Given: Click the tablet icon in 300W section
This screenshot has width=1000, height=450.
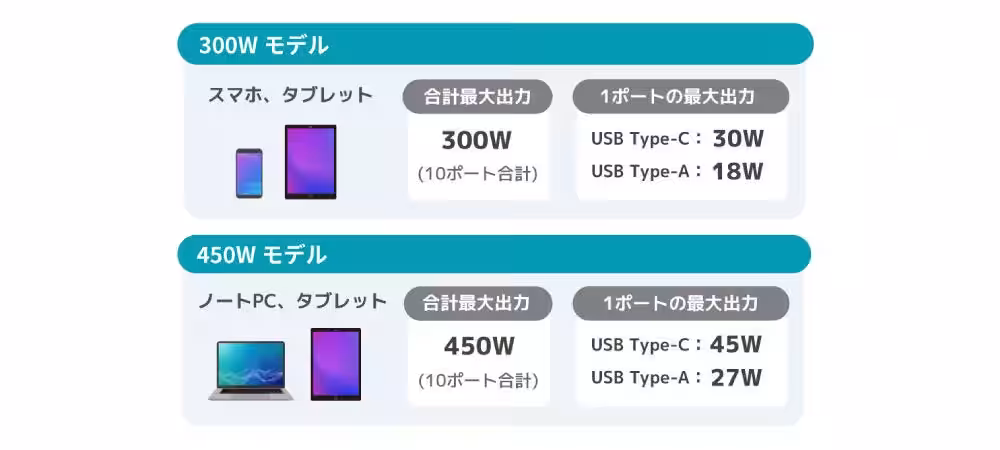Looking at the screenshot, I should pyautogui.click(x=310, y=162).
